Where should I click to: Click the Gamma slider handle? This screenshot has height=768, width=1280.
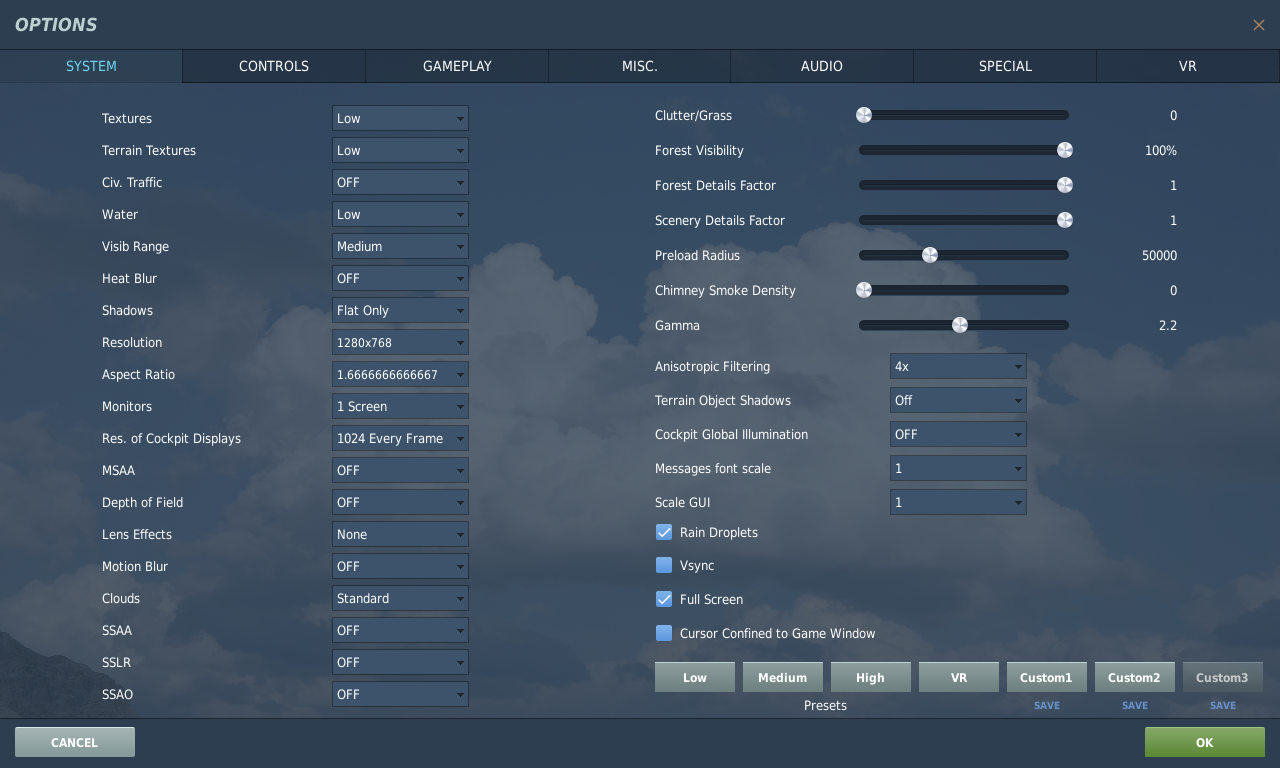click(960, 325)
